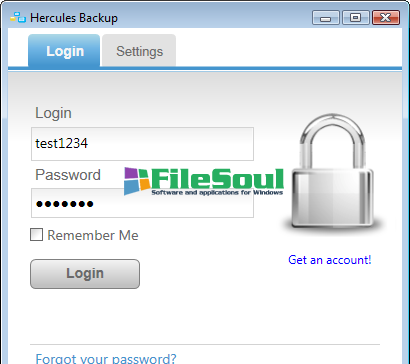The image size is (410, 364).
Task: Open the blue Login tab
Action: [x=64, y=51]
